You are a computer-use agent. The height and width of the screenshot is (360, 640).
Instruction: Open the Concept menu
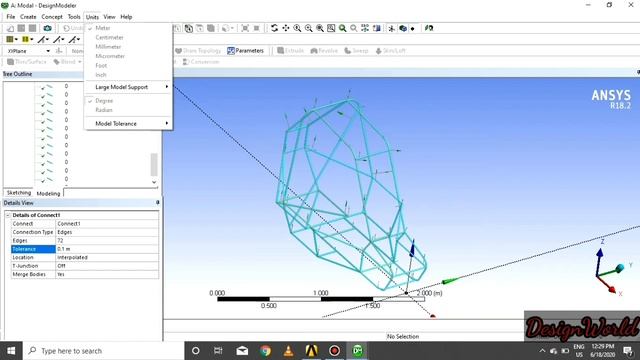[x=52, y=17]
